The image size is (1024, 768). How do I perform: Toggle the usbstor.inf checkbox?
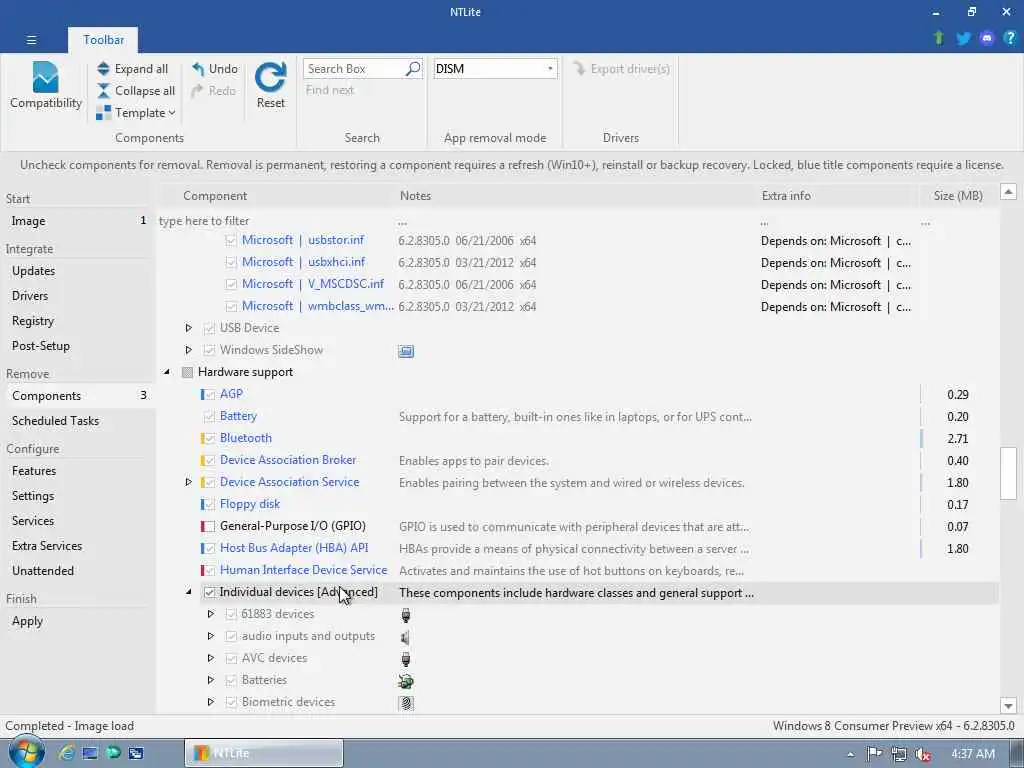(231, 240)
